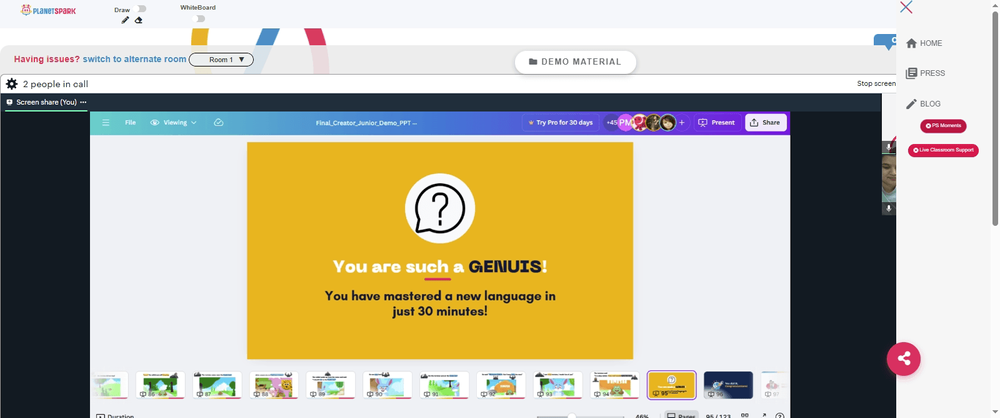
Task: Open BLOG in side menu
Action: click(x=923, y=104)
